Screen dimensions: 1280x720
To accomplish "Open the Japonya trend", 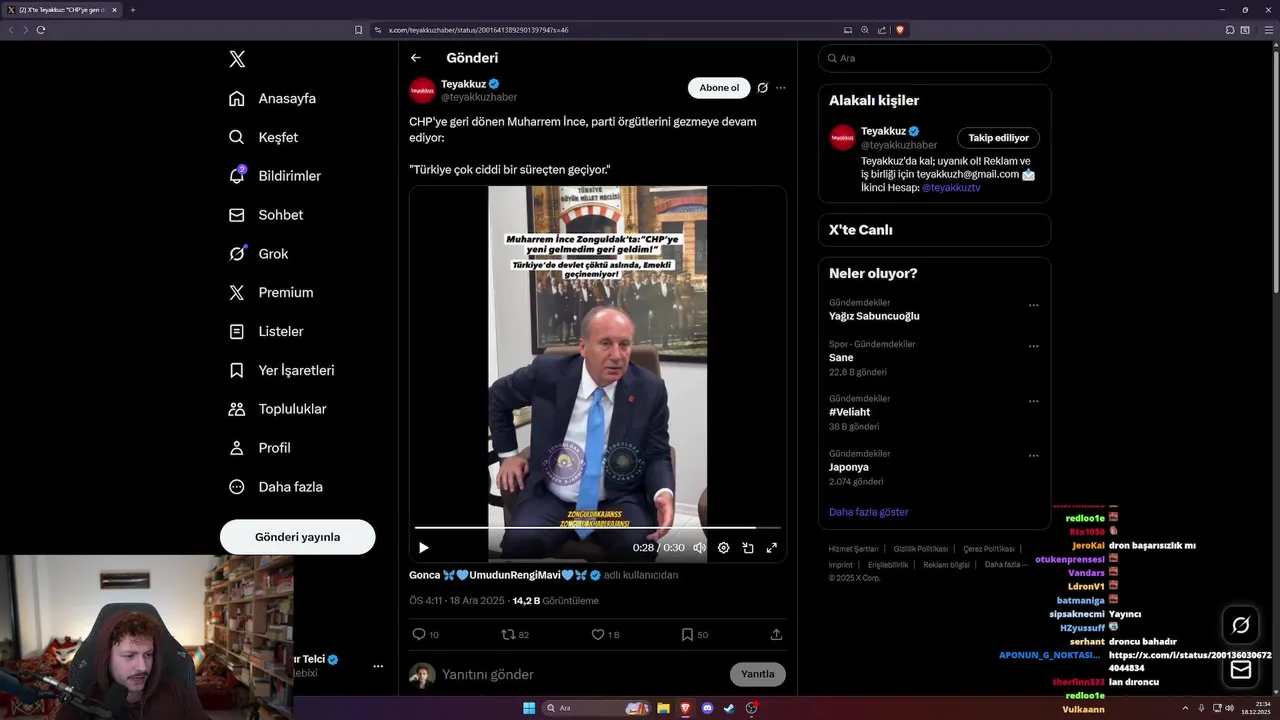I will click(x=849, y=467).
